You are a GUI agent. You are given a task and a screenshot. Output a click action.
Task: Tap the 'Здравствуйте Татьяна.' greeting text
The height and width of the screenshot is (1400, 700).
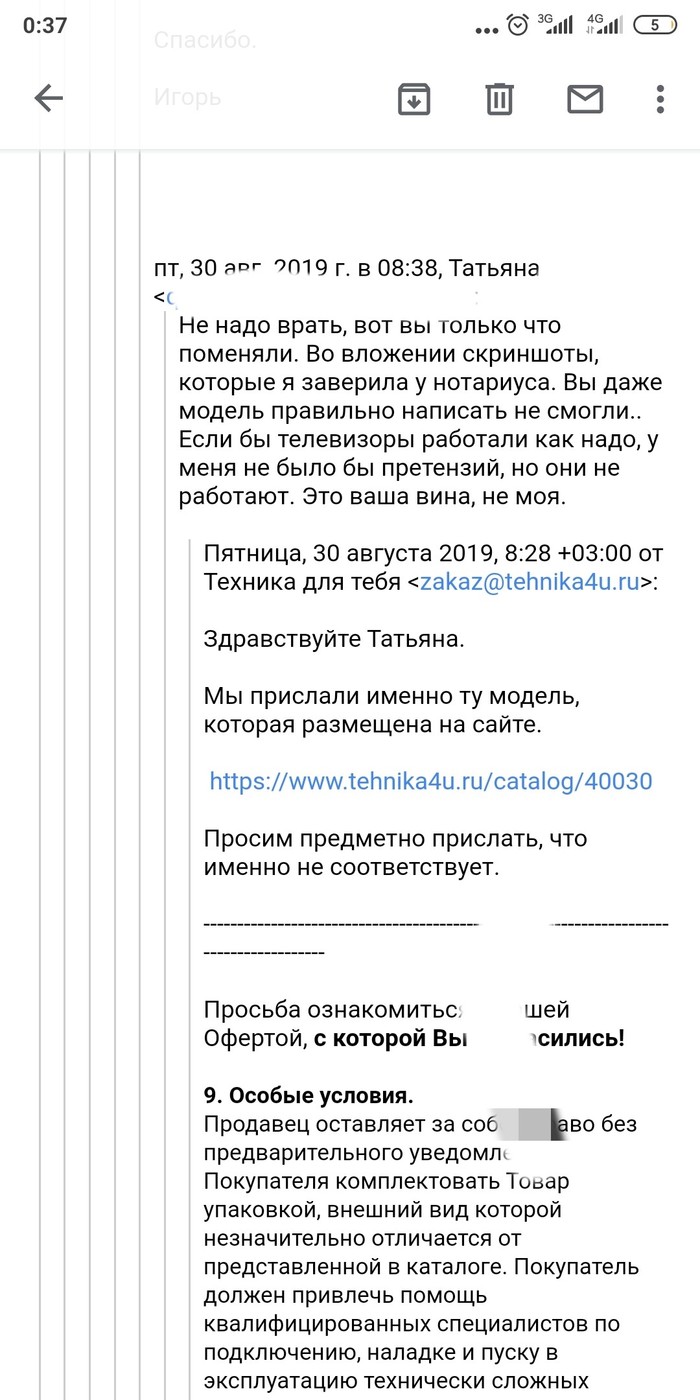click(333, 639)
